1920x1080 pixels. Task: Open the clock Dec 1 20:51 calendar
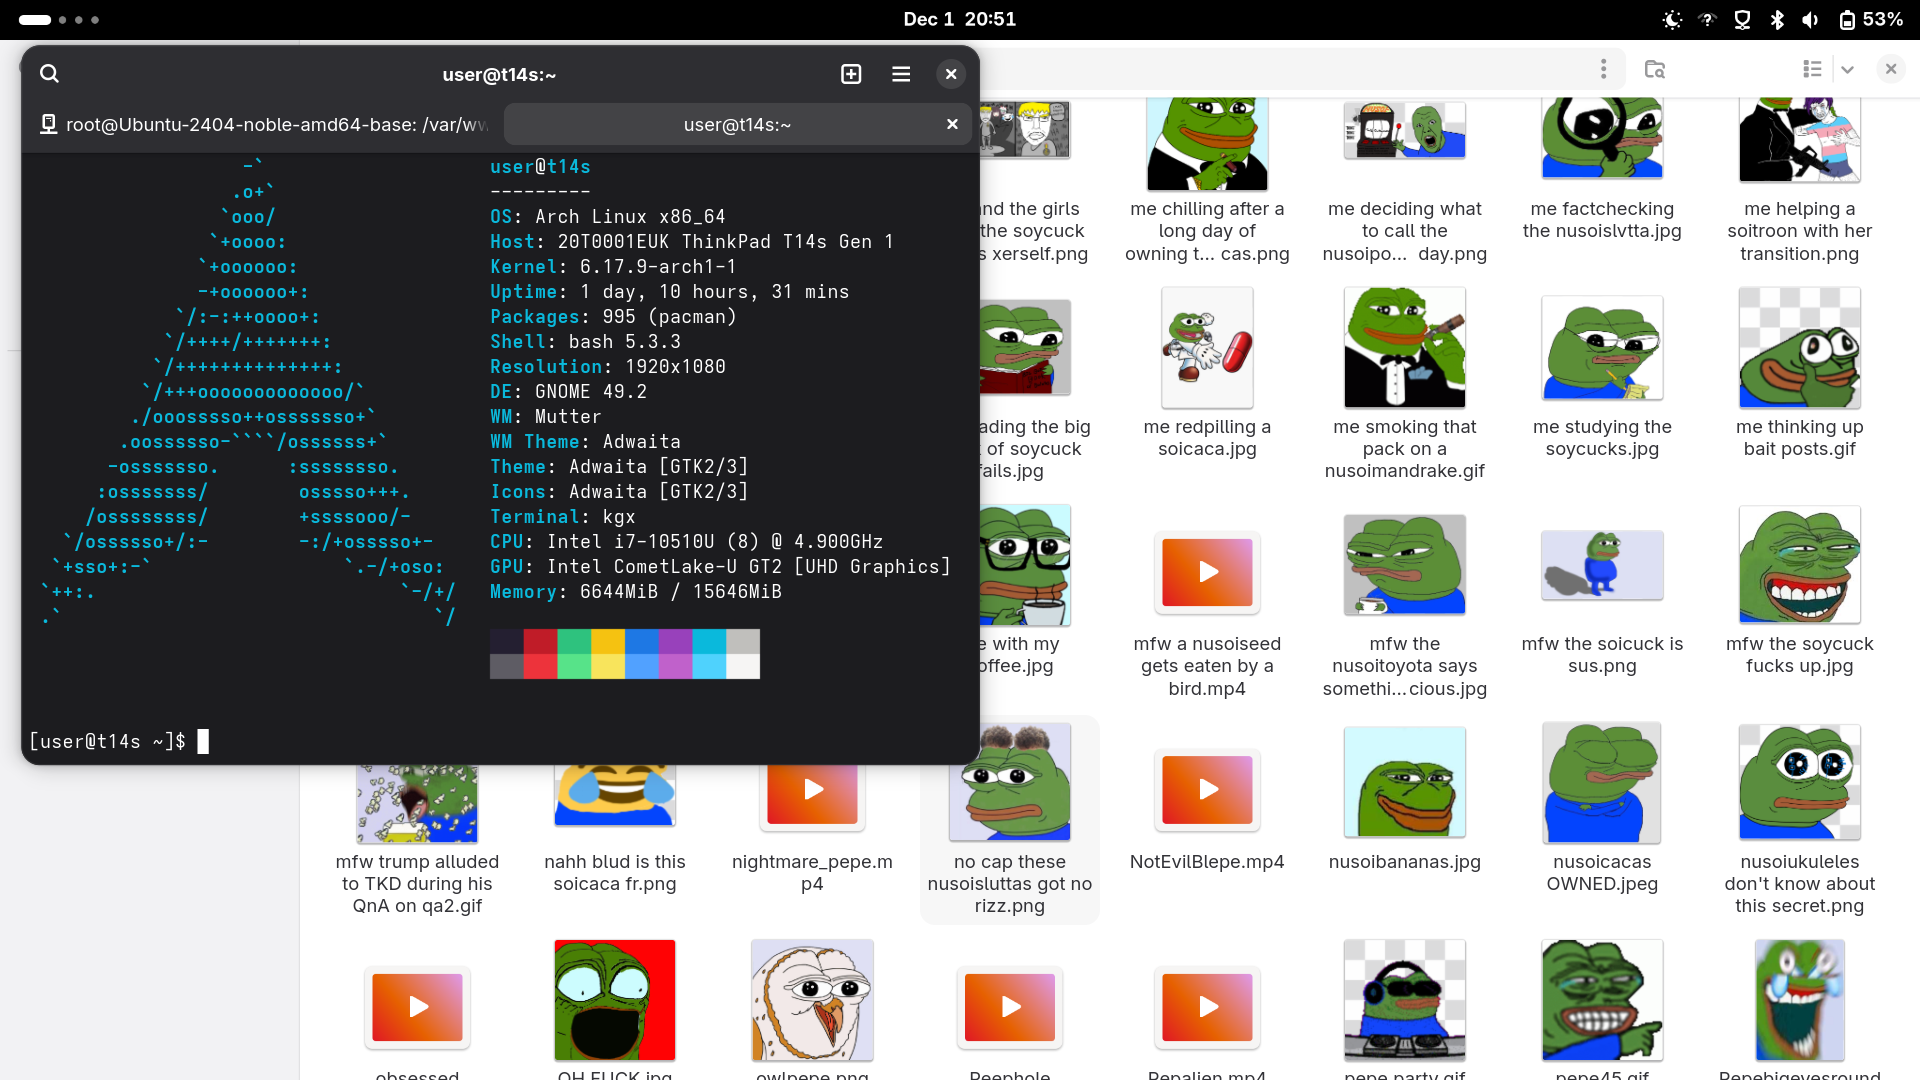959,20
